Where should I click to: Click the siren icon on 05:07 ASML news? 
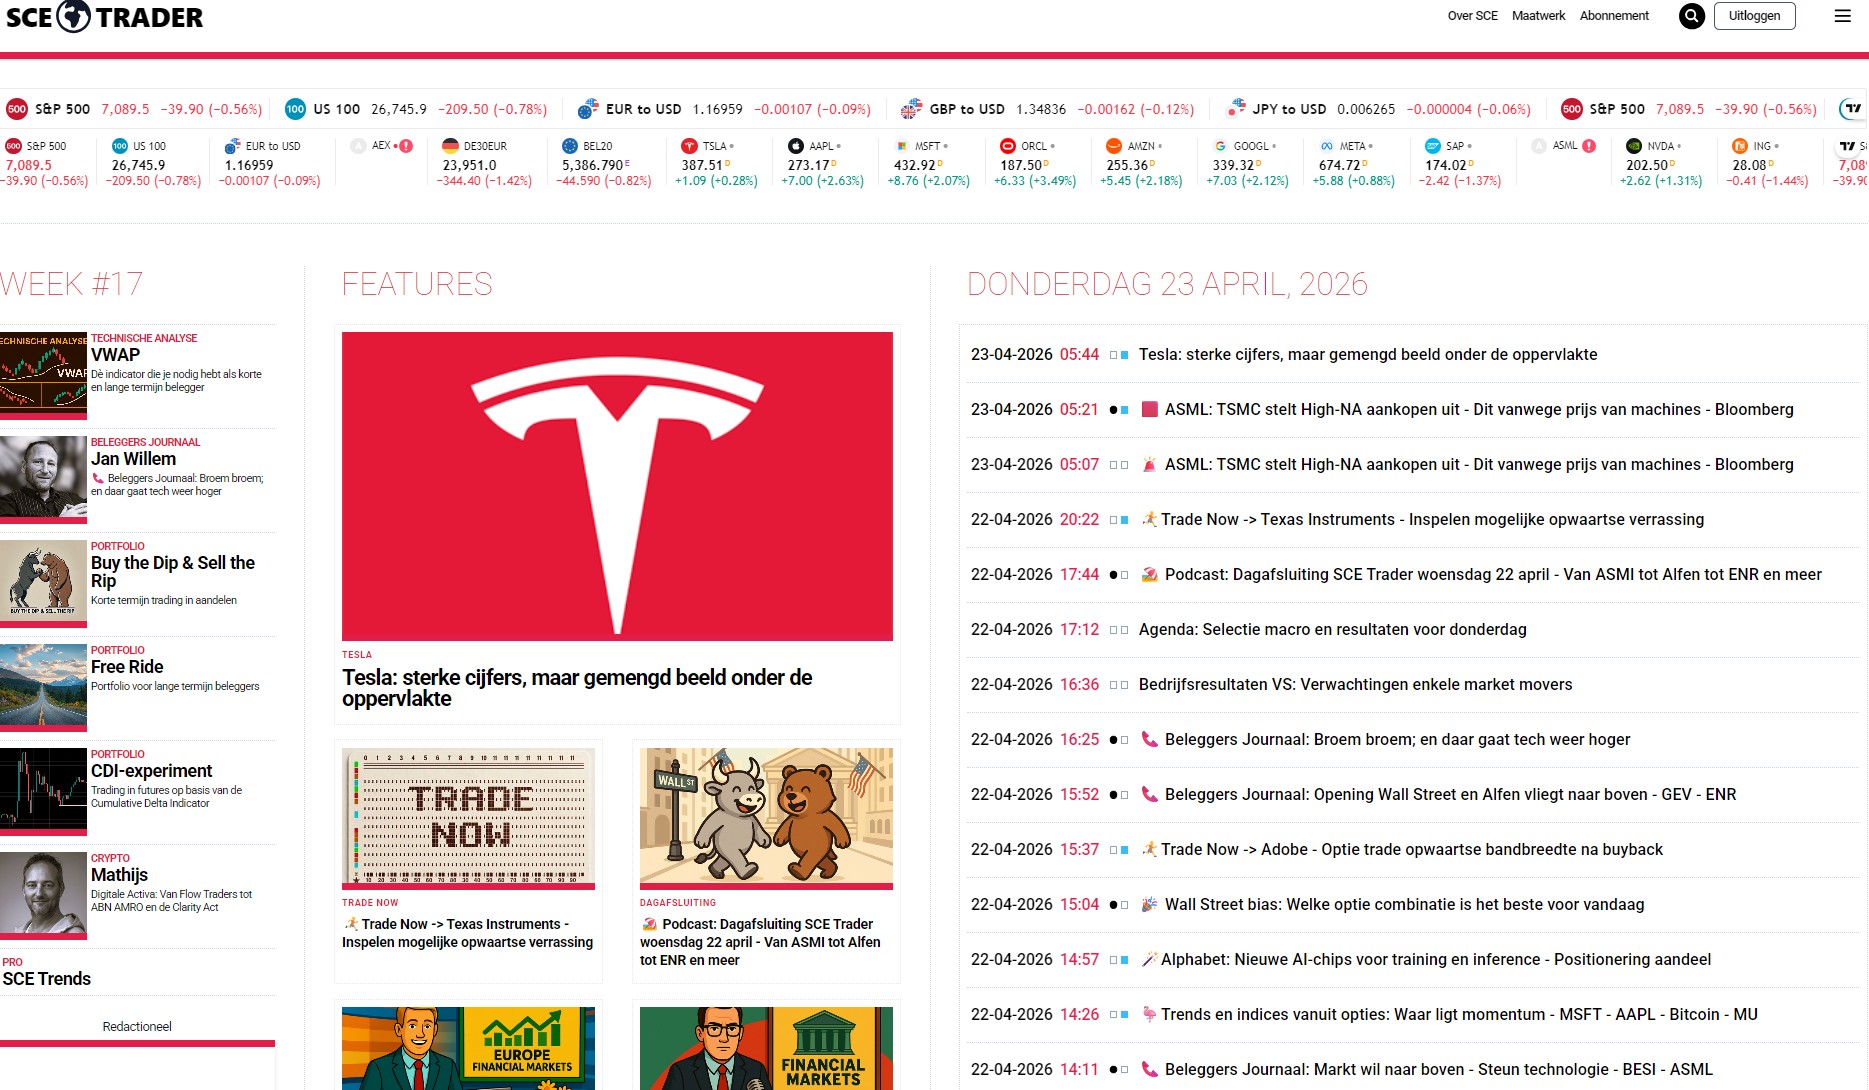pyautogui.click(x=1150, y=464)
